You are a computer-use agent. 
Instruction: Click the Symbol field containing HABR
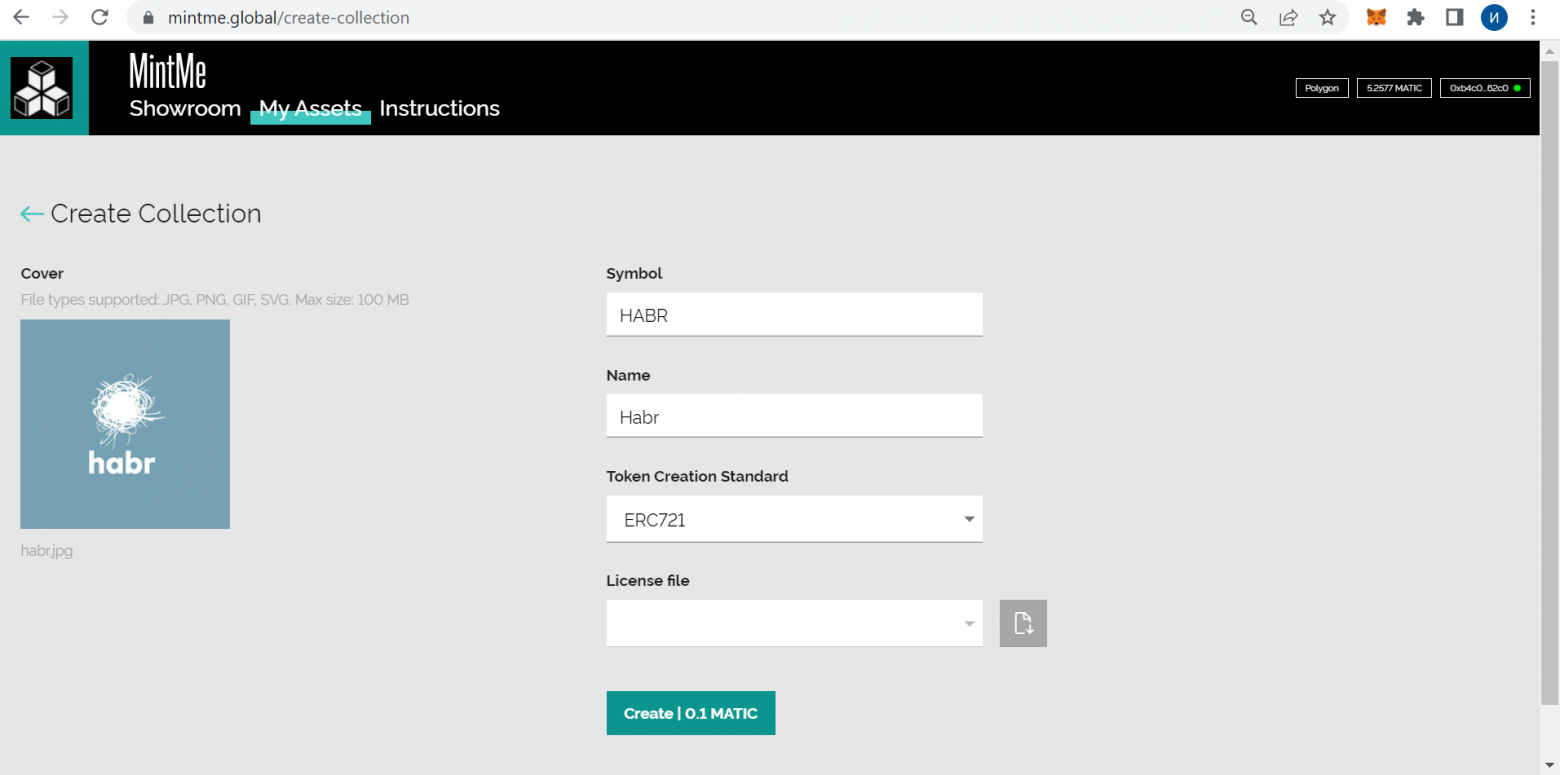tap(794, 314)
